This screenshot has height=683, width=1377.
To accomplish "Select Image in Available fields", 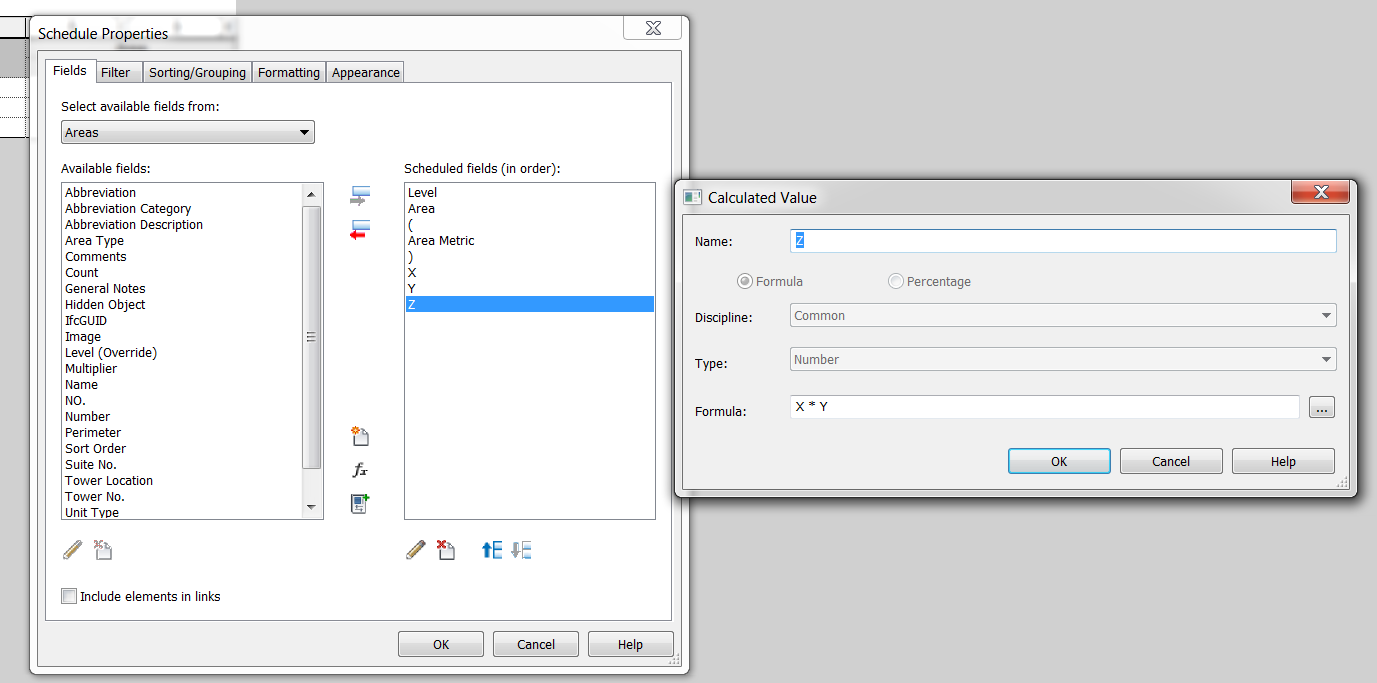I will point(82,337).
